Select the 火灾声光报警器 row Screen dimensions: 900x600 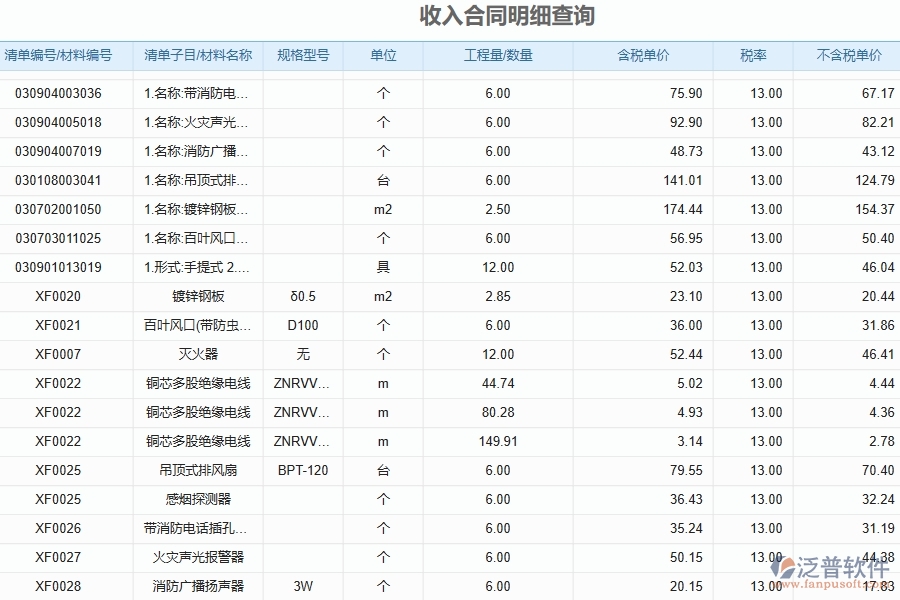click(x=196, y=557)
